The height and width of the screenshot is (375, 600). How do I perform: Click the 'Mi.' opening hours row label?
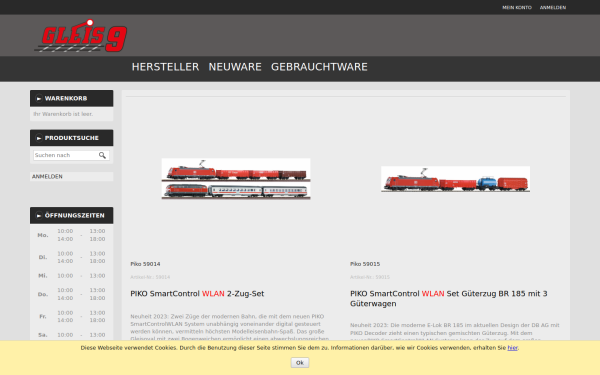pos(42,276)
